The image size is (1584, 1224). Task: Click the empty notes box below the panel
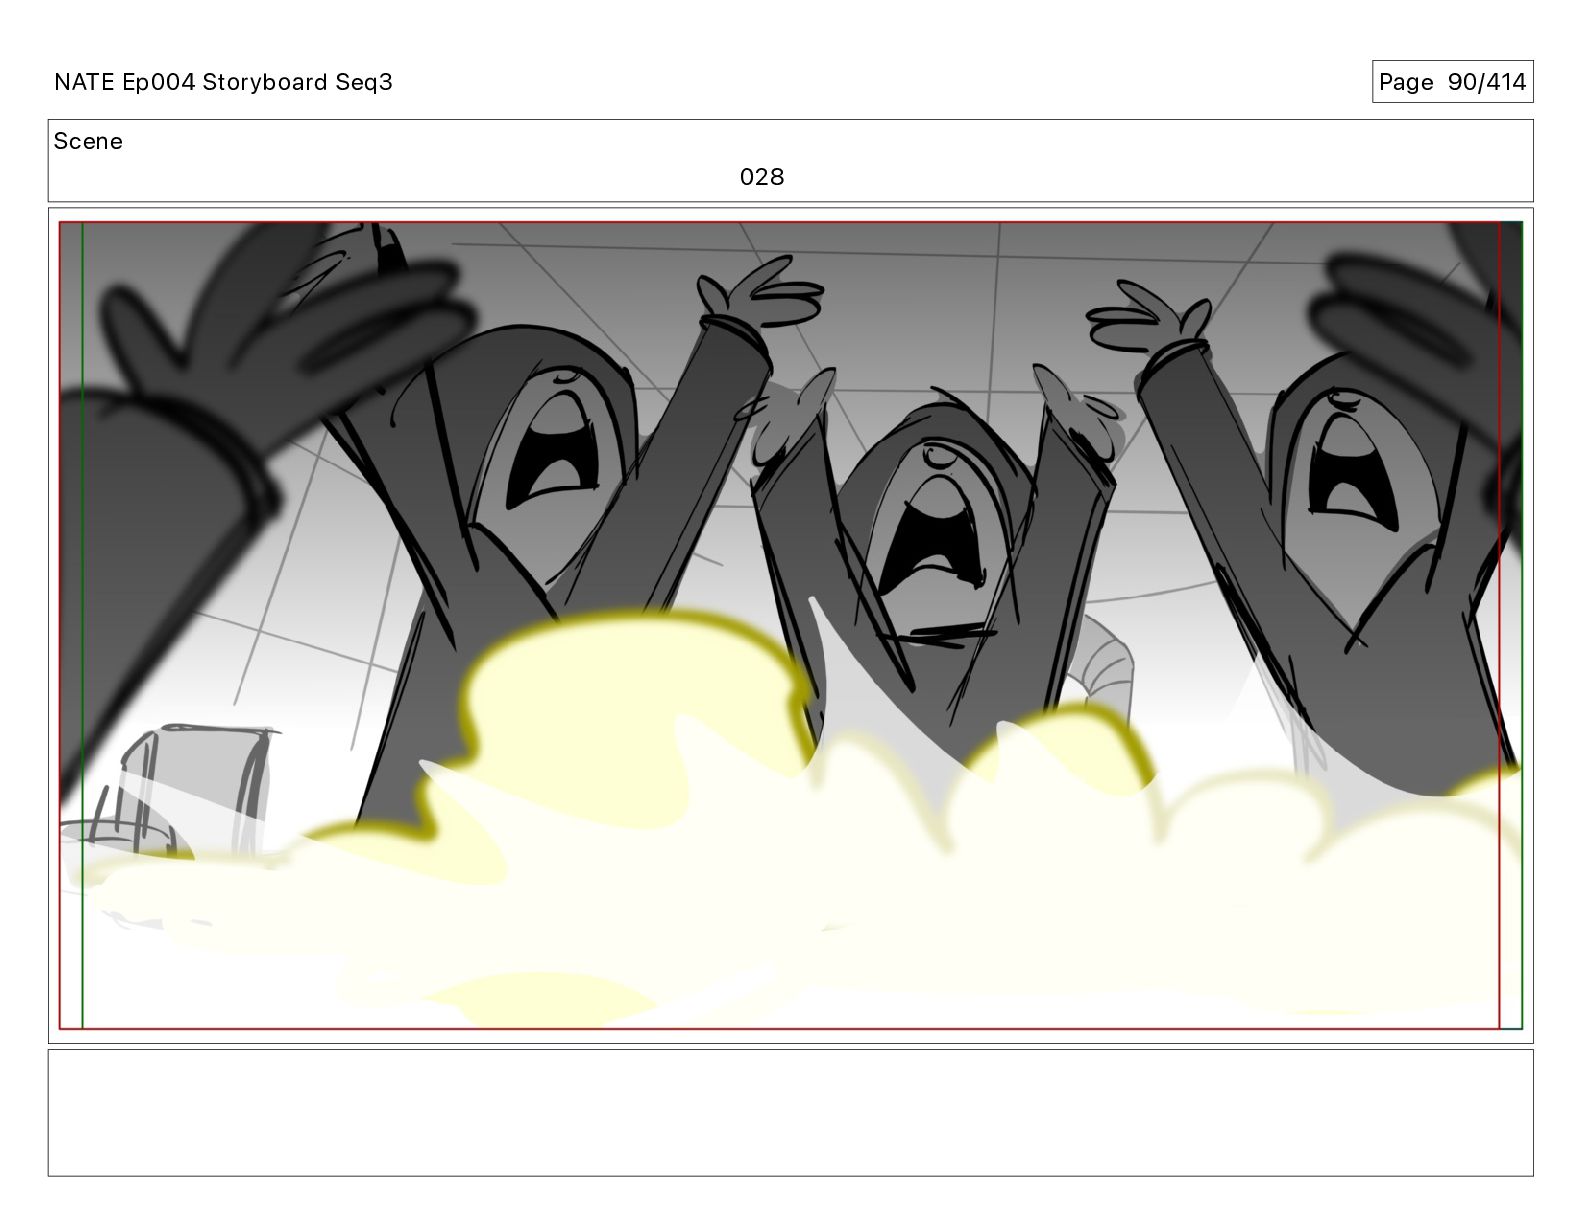click(x=790, y=1112)
